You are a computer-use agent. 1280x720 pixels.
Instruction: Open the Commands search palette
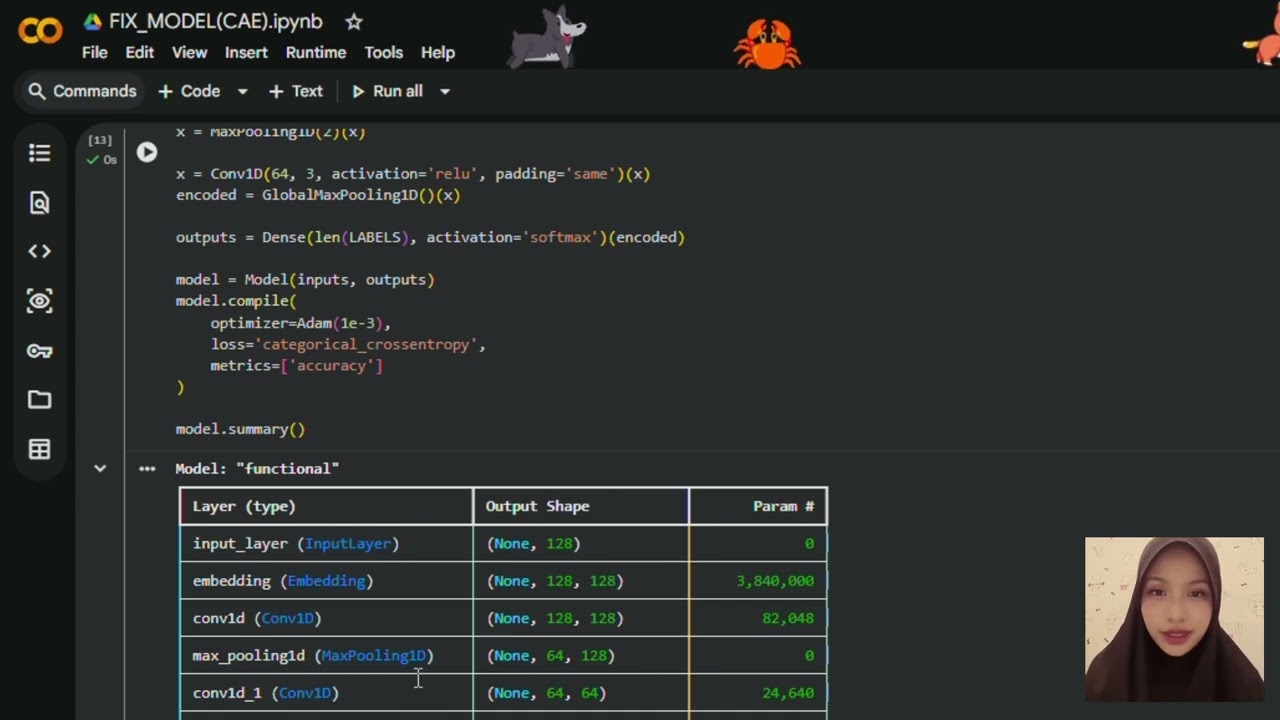point(82,91)
